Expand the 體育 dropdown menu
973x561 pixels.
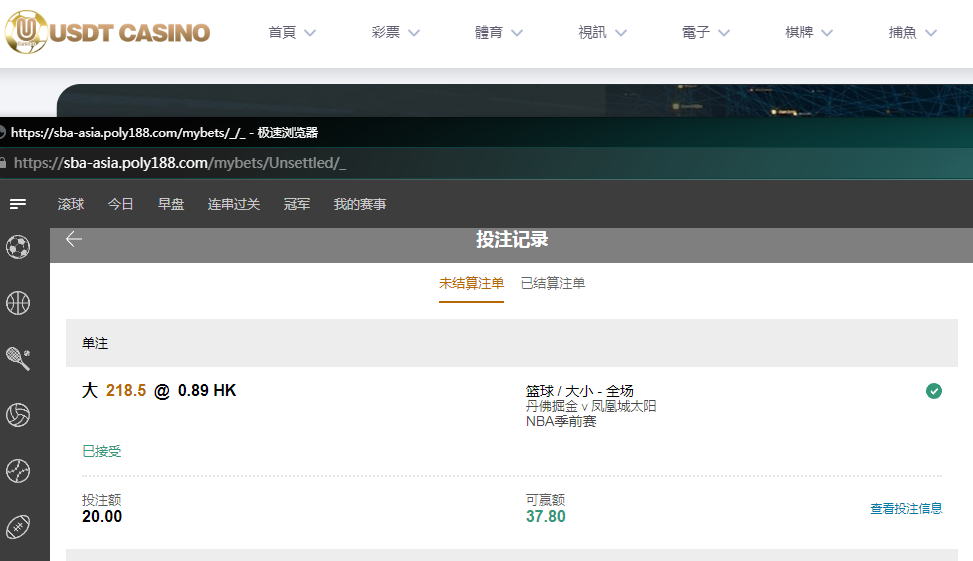pos(499,33)
